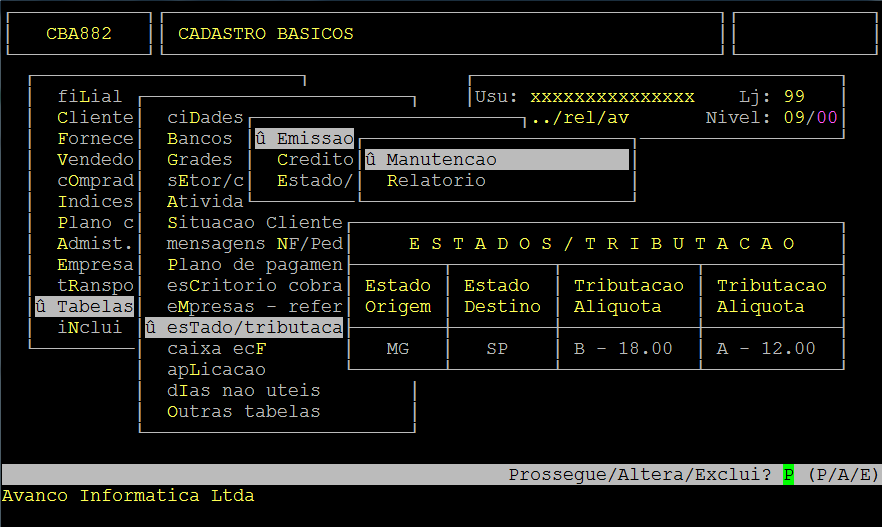Open Outras tabelas at submenu bottom

(x=243, y=412)
